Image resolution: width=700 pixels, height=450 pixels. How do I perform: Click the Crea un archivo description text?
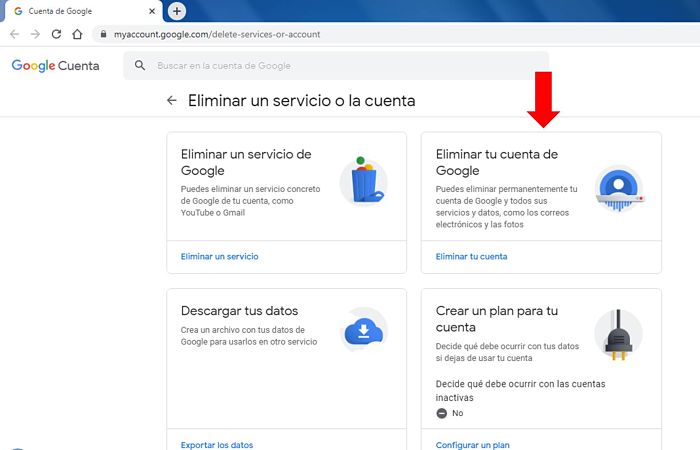(249, 336)
